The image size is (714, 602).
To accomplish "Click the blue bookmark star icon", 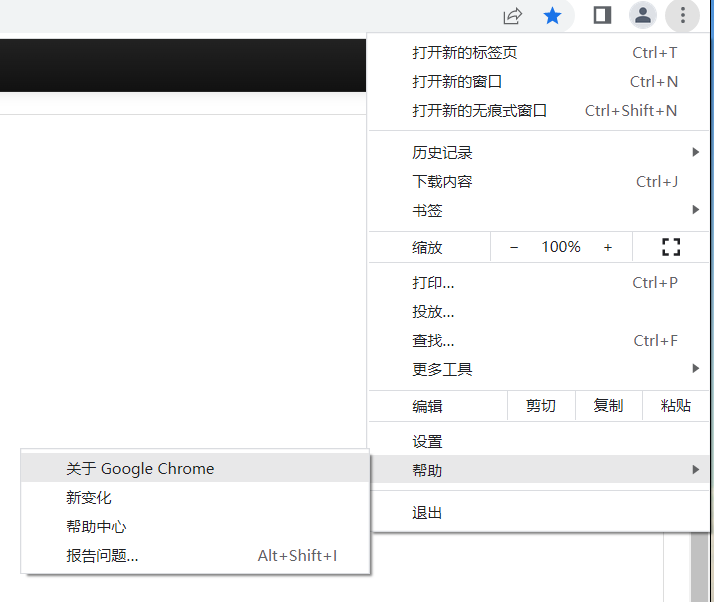I will (552, 15).
